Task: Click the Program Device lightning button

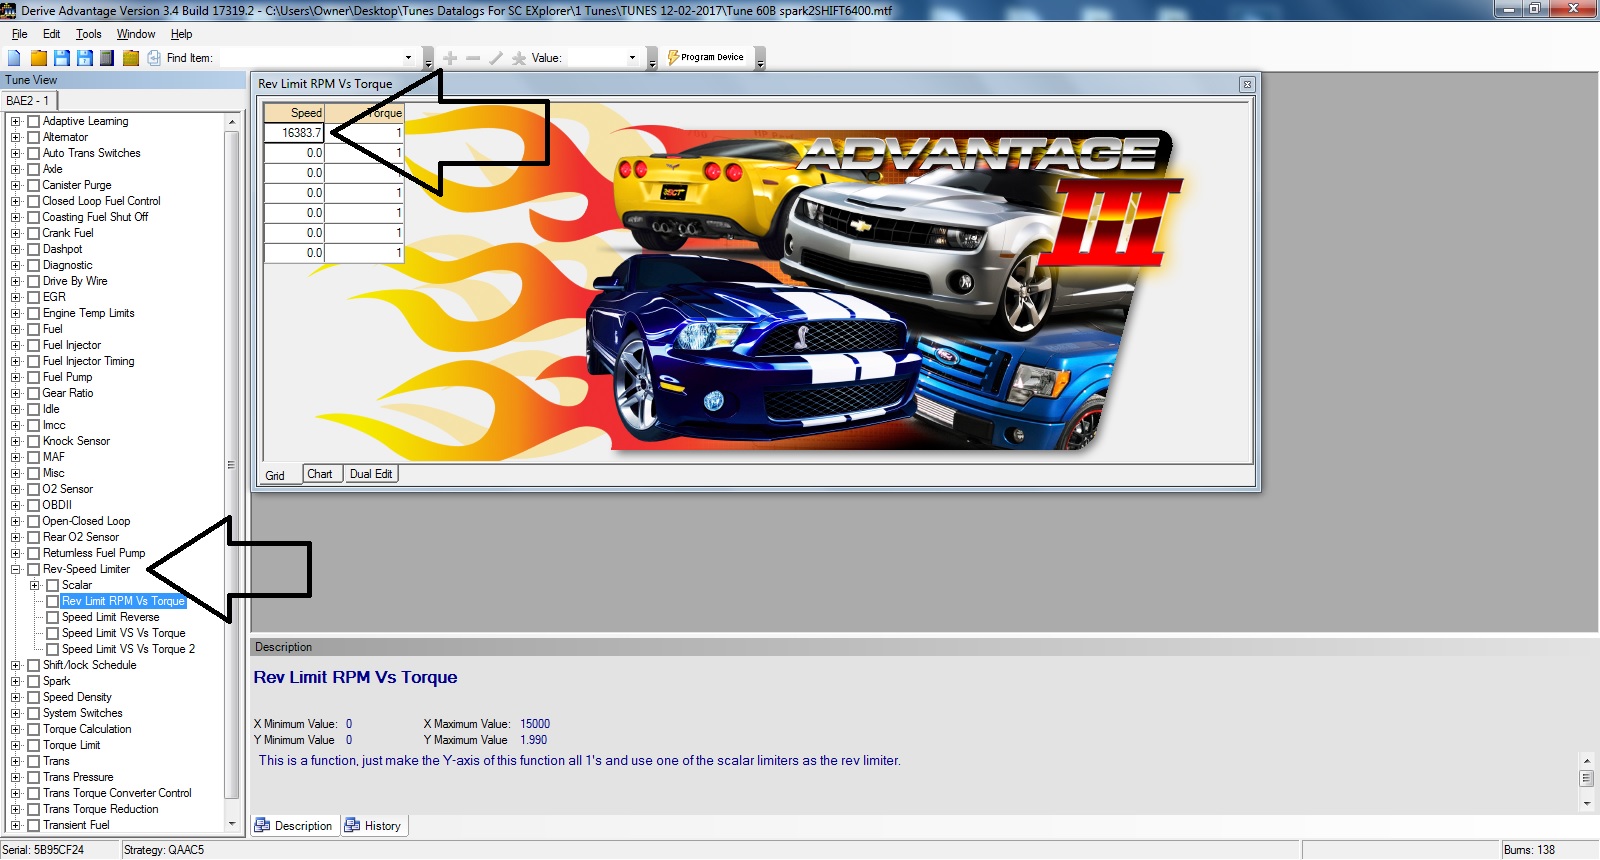Action: tap(705, 57)
